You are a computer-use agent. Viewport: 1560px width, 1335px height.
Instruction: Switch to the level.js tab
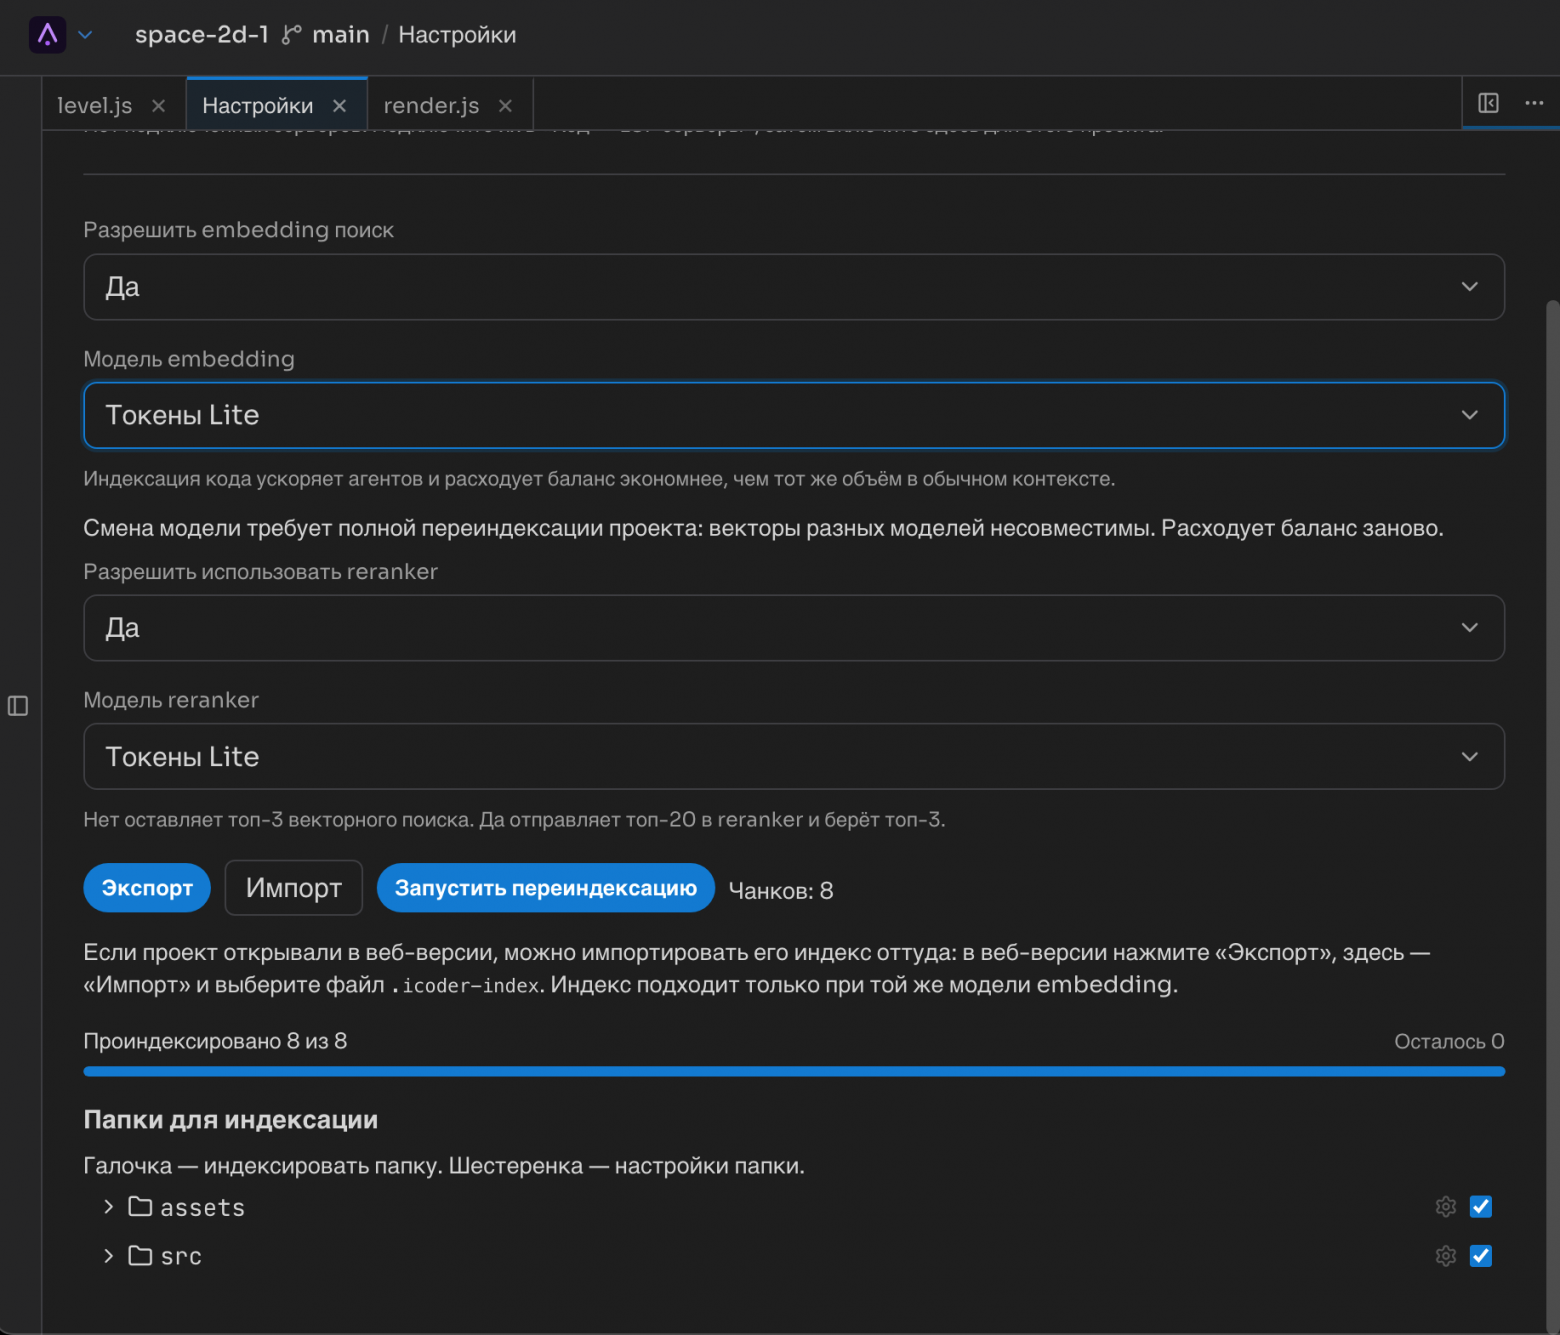click(x=95, y=106)
